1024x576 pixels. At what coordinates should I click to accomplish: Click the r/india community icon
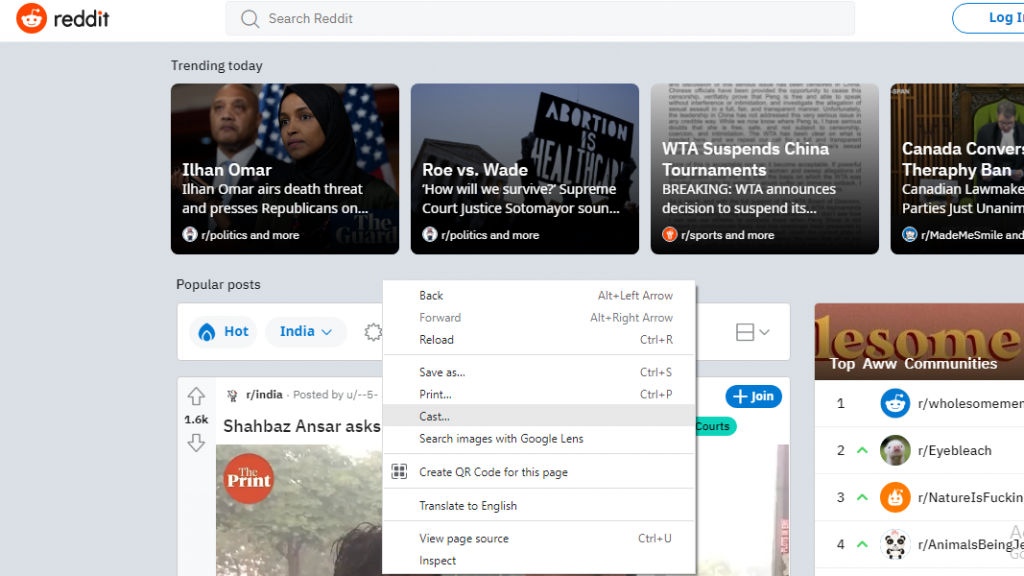[232, 395]
